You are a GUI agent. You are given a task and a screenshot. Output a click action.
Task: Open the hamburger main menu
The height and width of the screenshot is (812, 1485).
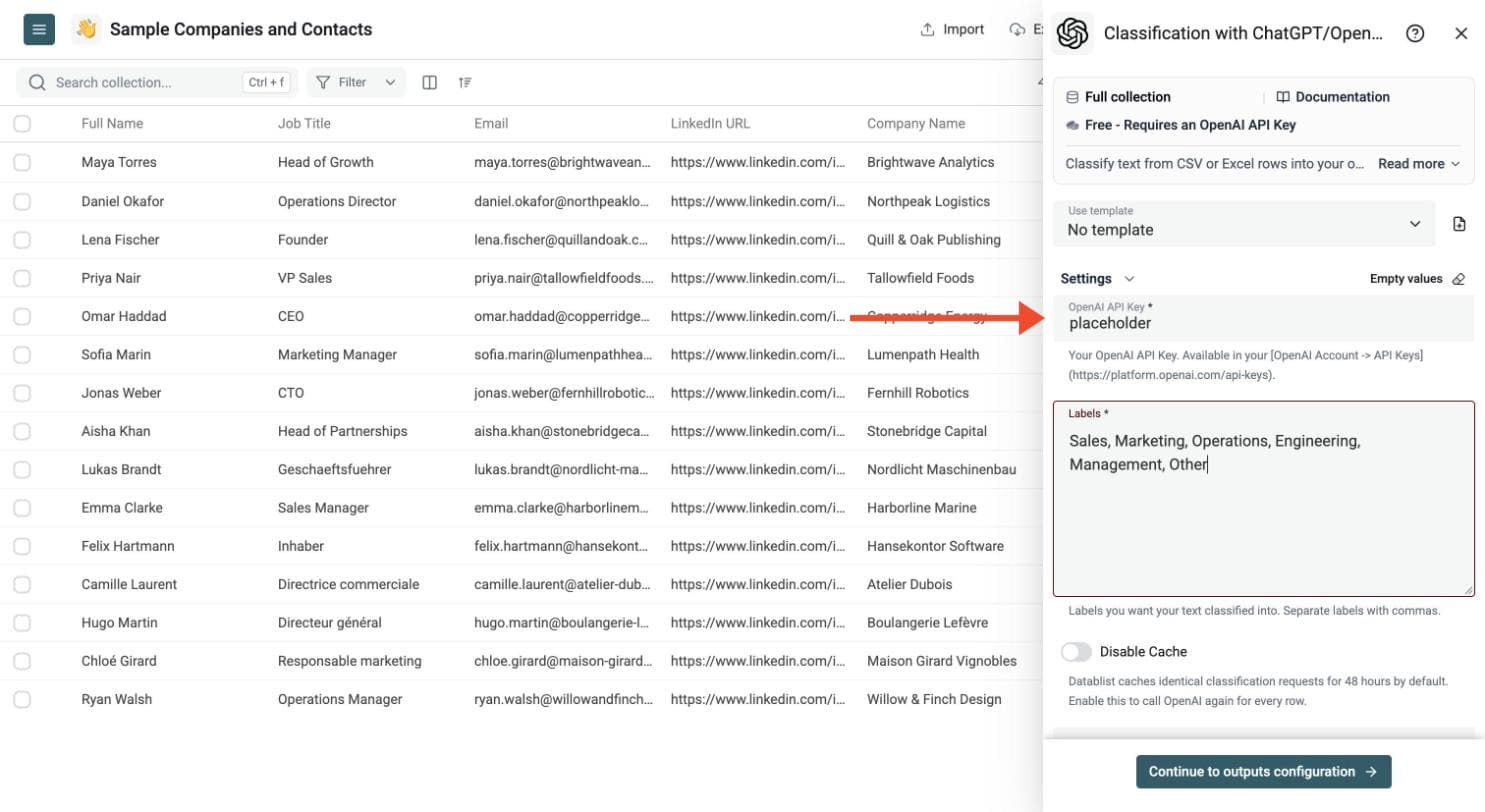[39, 30]
